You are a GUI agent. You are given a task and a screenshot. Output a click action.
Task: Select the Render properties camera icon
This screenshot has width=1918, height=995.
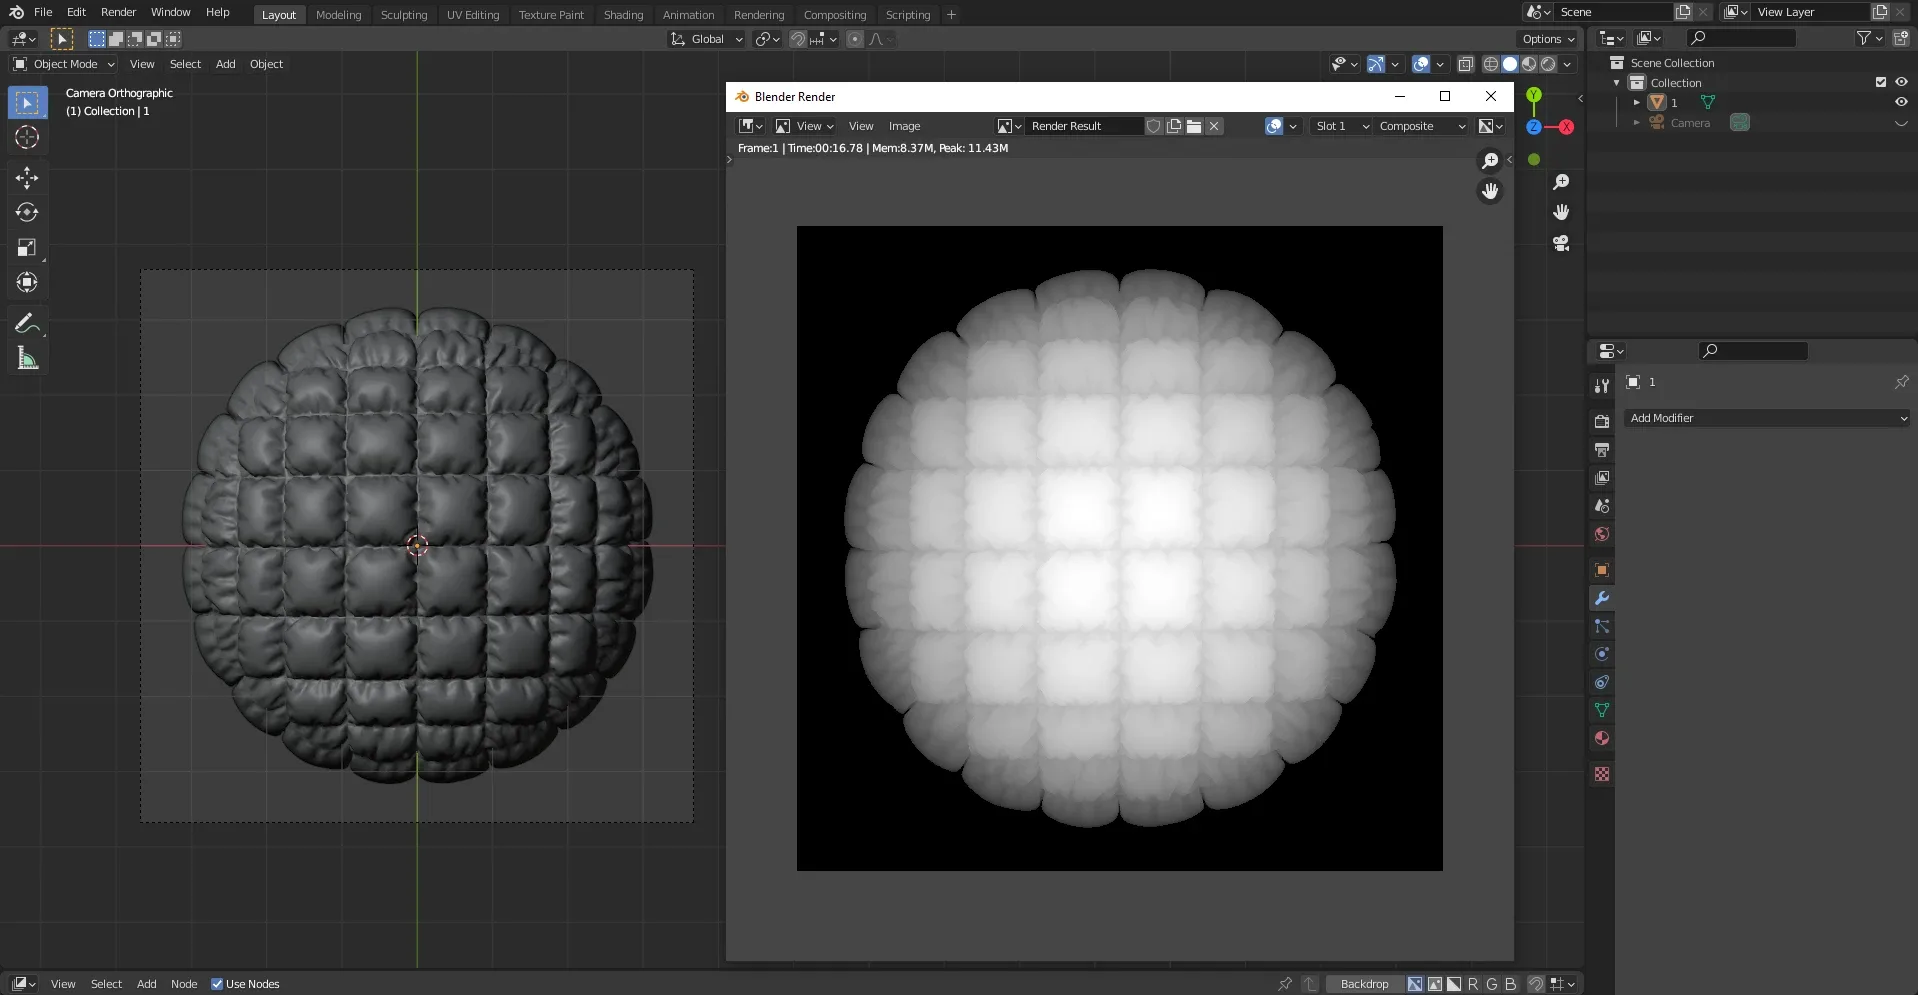(x=1601, y=421)
